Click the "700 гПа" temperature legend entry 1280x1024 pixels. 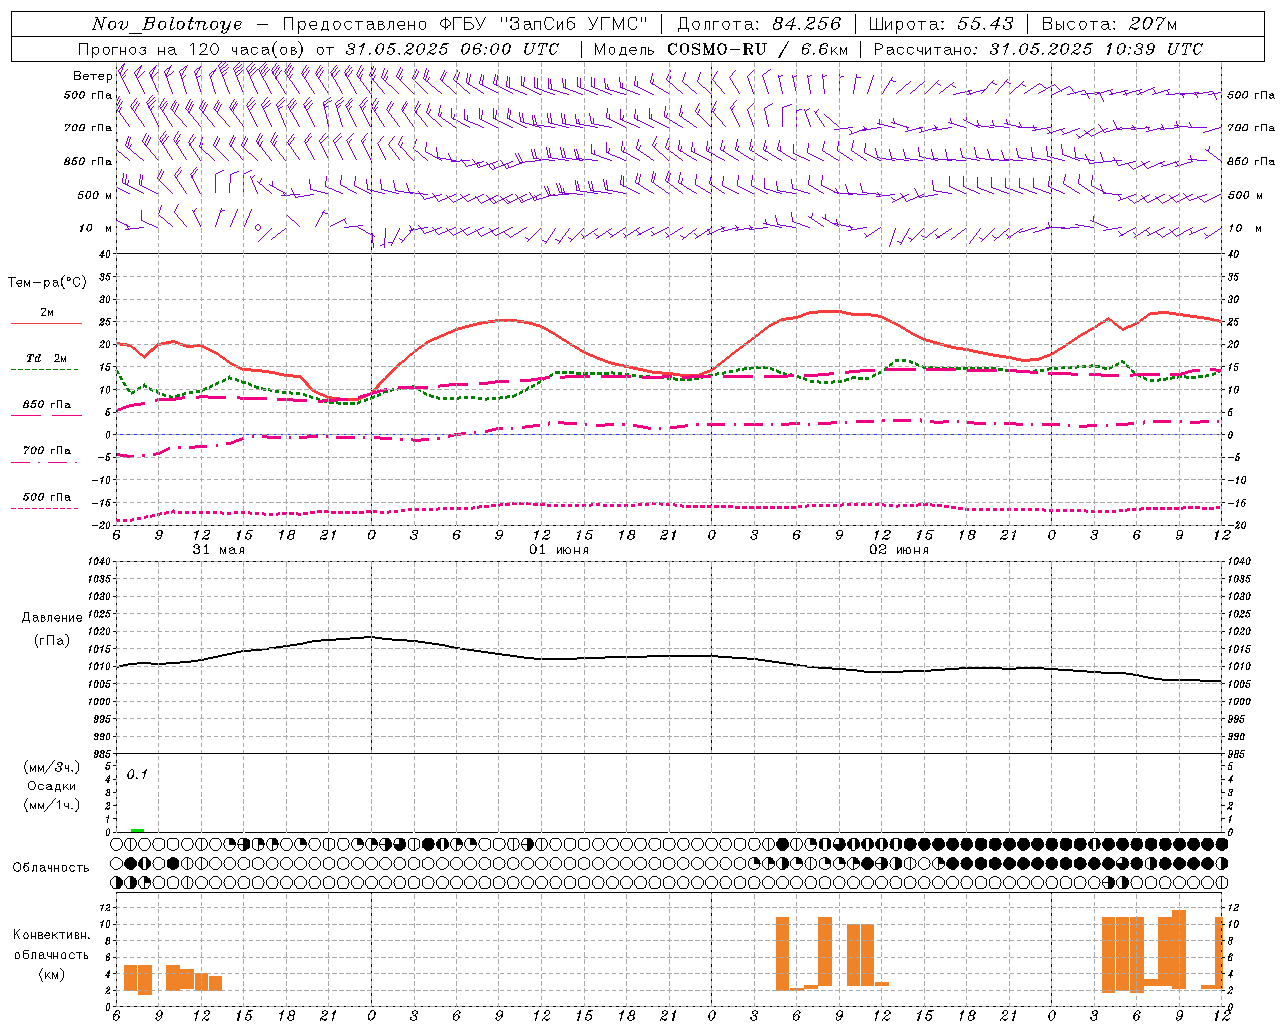[47, 451]
